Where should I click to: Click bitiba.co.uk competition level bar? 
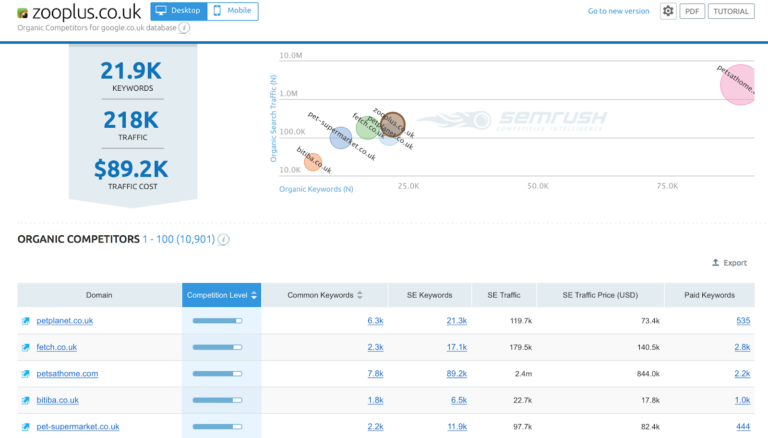coord(217,400)
